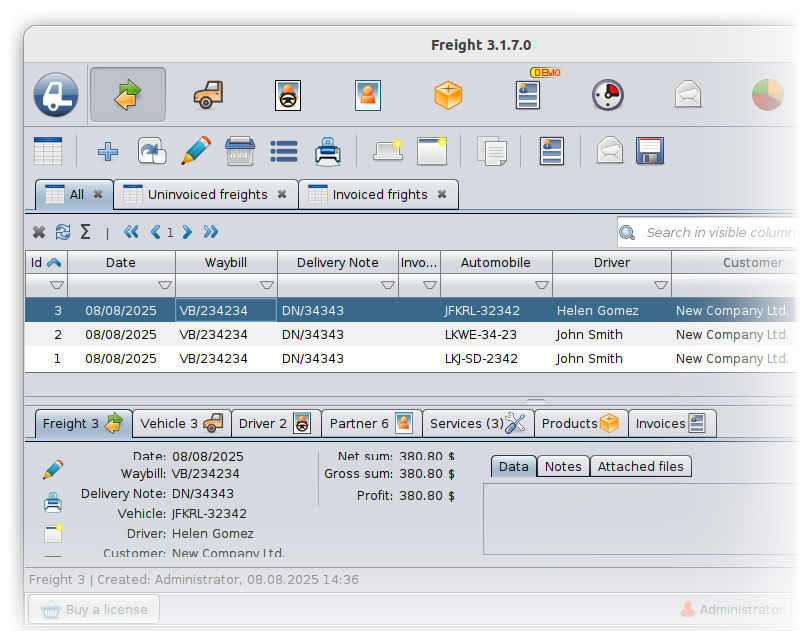Open the Date column filter dropdown
This screenshot has height=631, width=806.
click(x=164, y=285)
